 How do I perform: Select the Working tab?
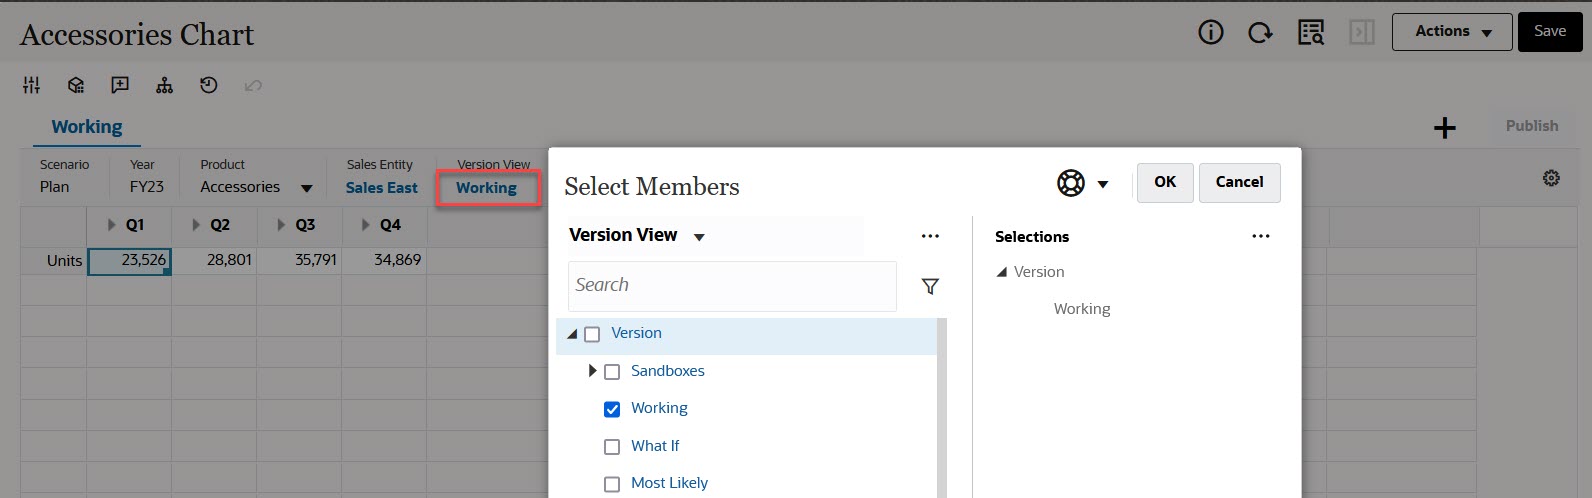[x=87, y=127]
